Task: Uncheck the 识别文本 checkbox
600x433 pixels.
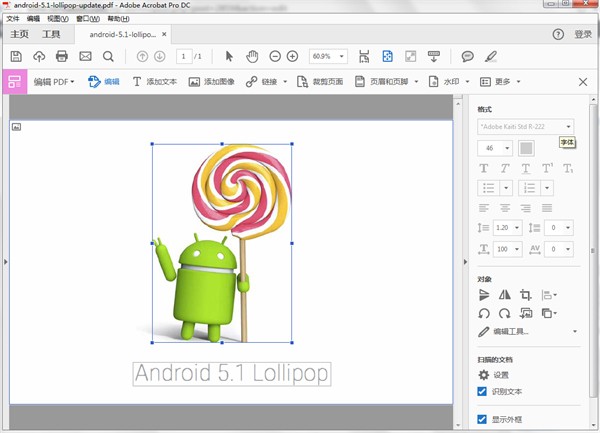Action: pos(483,391)
